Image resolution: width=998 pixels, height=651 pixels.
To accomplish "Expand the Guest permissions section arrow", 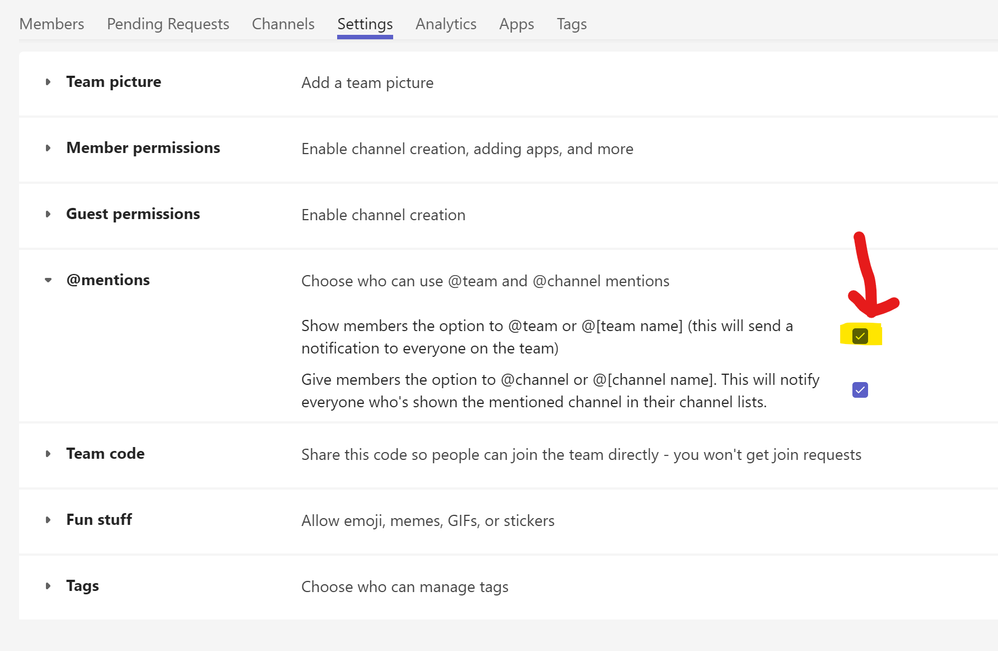I will 48,214.
